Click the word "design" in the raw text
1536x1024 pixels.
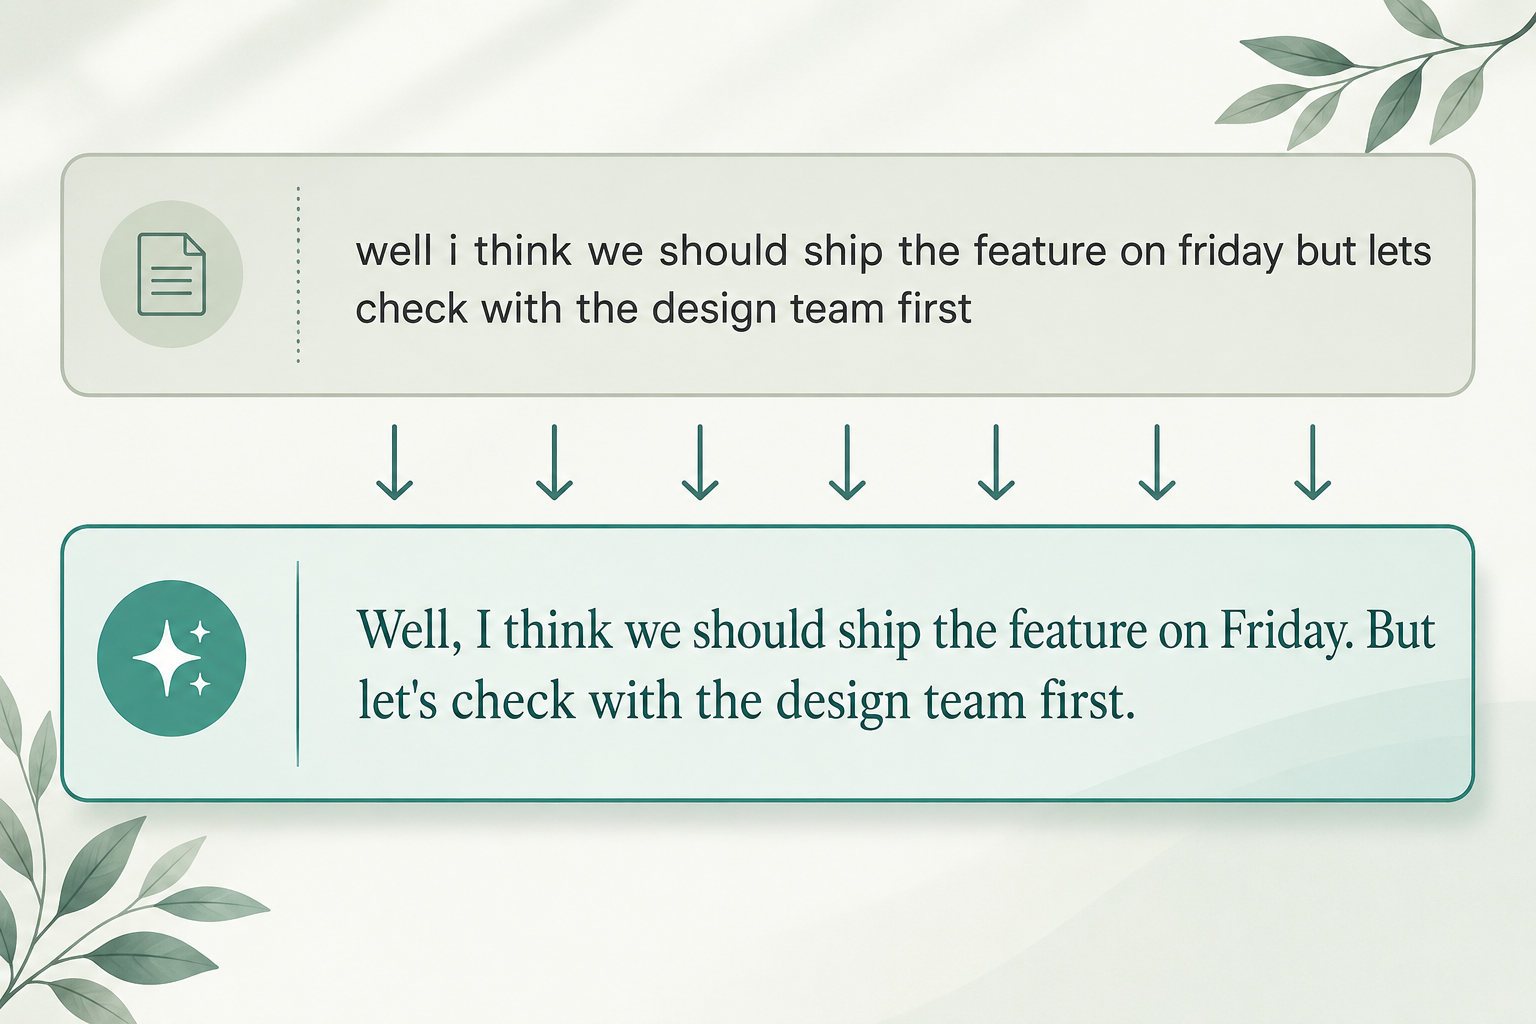714,310
